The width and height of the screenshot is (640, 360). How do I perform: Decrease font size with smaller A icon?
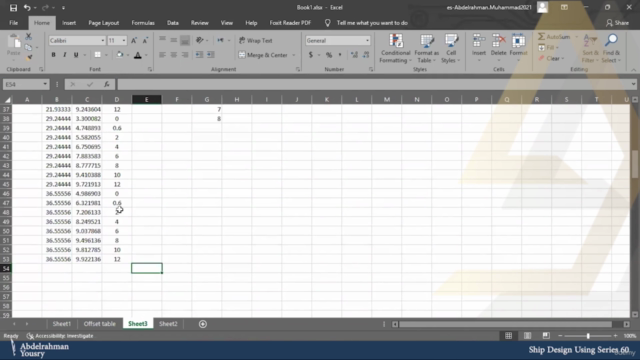point(145,40)
